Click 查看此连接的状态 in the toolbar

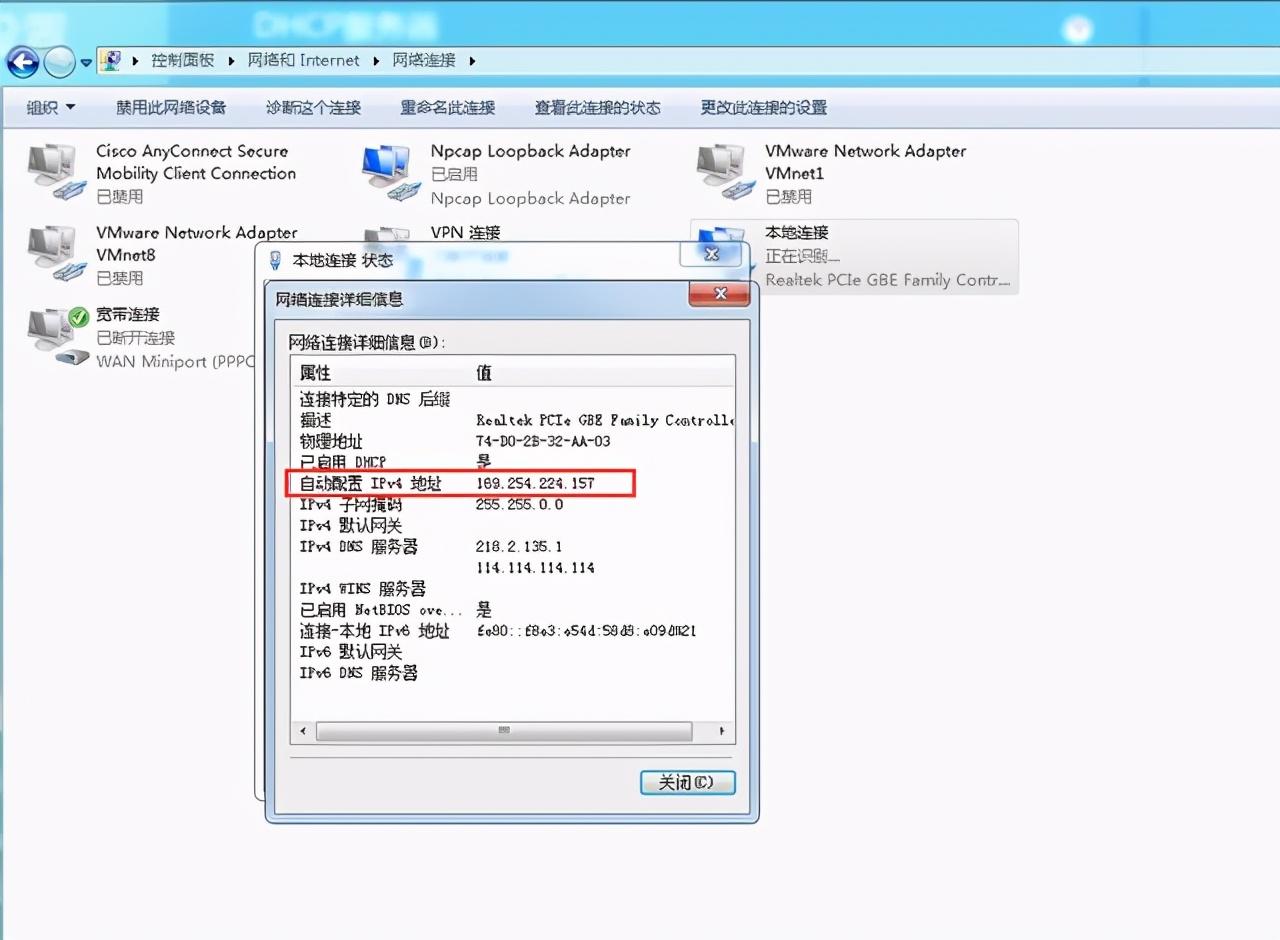point(597,108)
